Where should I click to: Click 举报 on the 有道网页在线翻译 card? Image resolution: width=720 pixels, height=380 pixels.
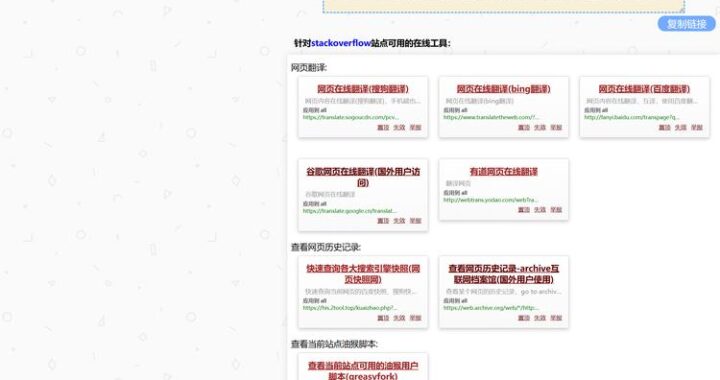[556, 210]
